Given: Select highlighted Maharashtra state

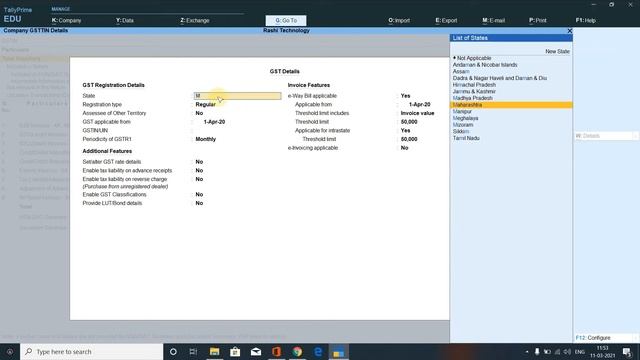Looking at the screenshot, I should coord(511,105).
